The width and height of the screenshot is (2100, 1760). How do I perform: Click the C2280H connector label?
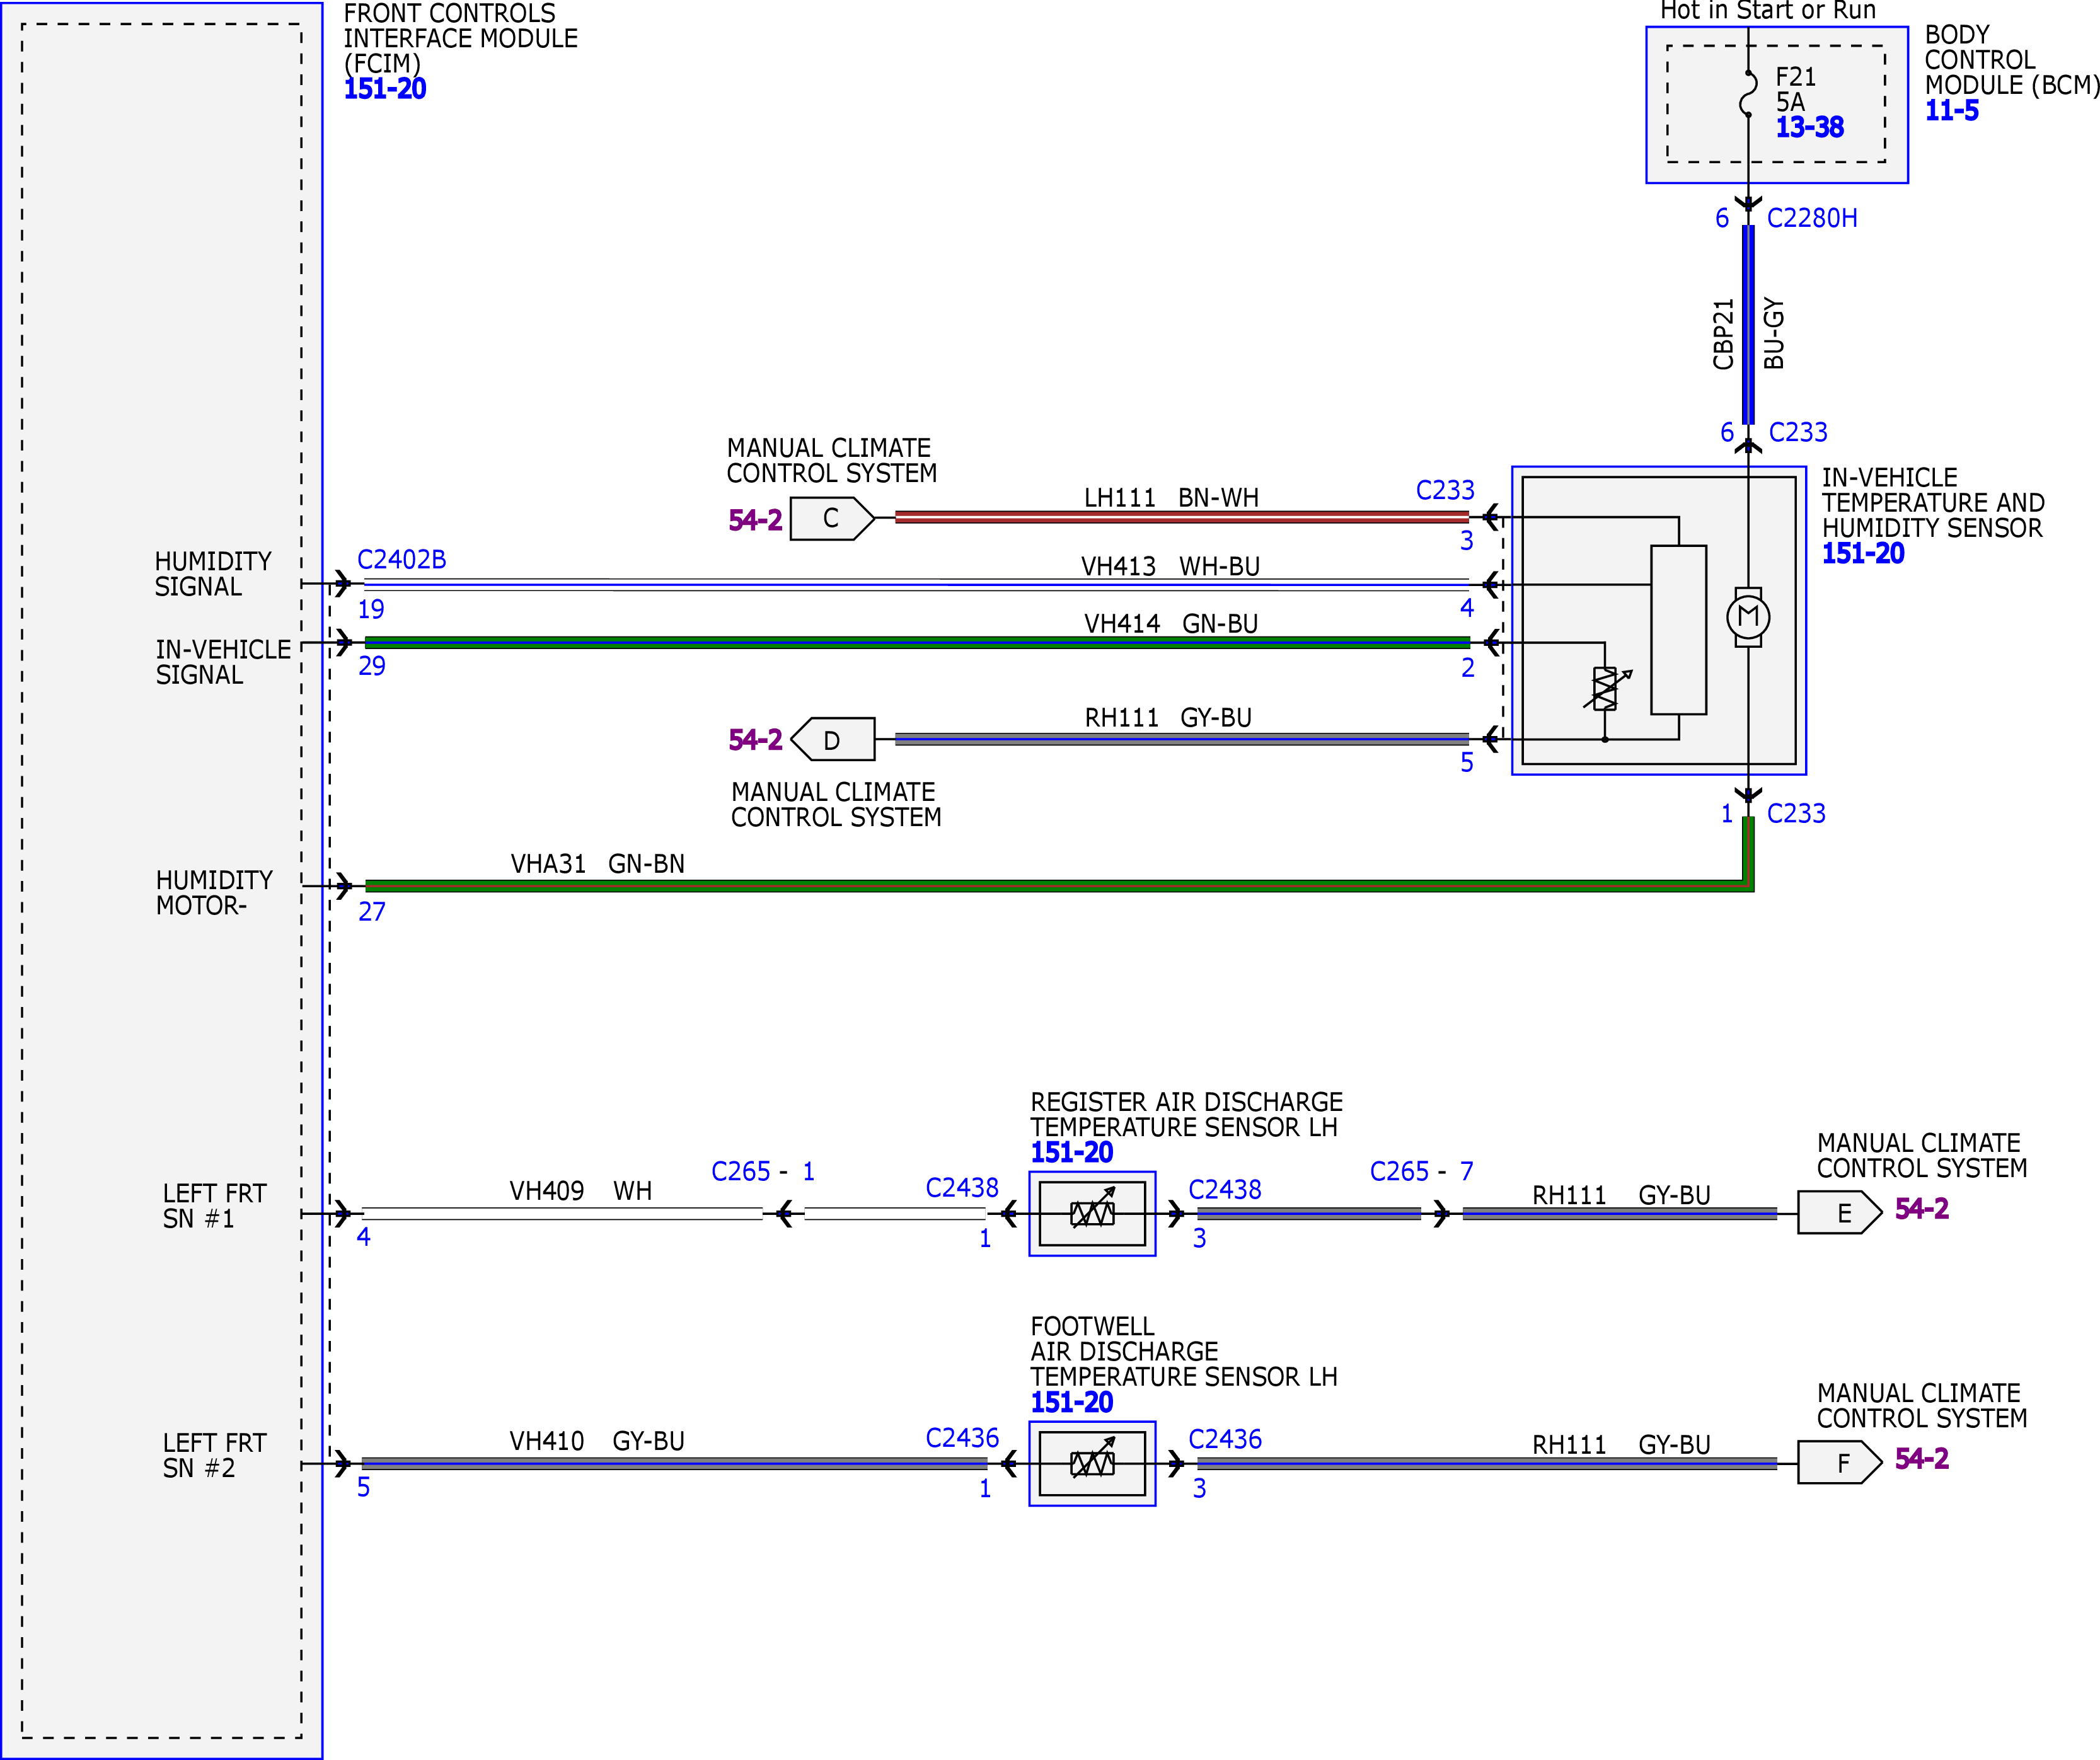[x=1812, y=218]
